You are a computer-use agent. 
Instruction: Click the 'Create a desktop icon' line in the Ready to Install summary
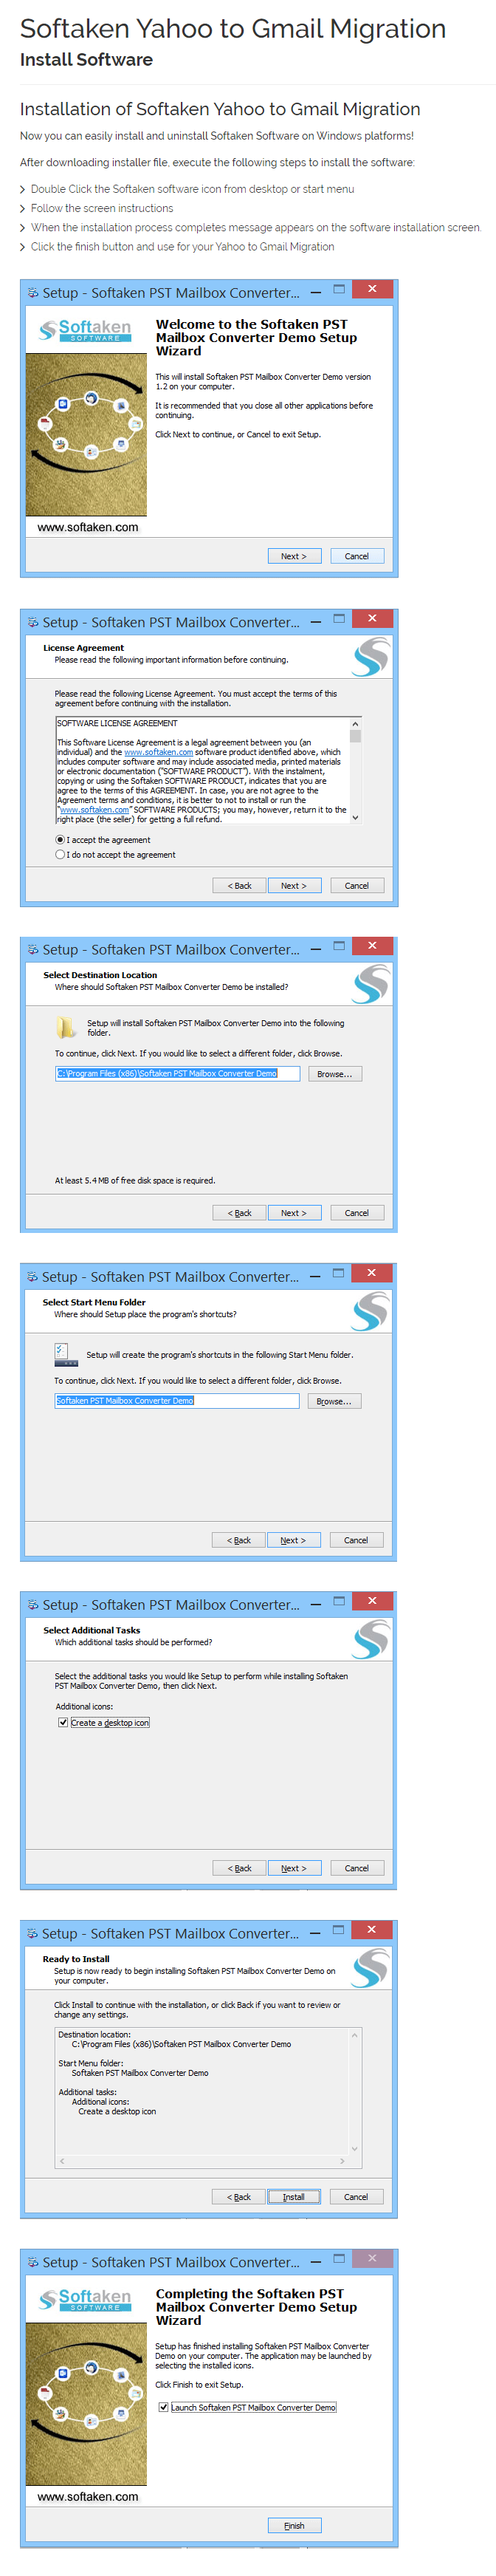[117, 2112]
